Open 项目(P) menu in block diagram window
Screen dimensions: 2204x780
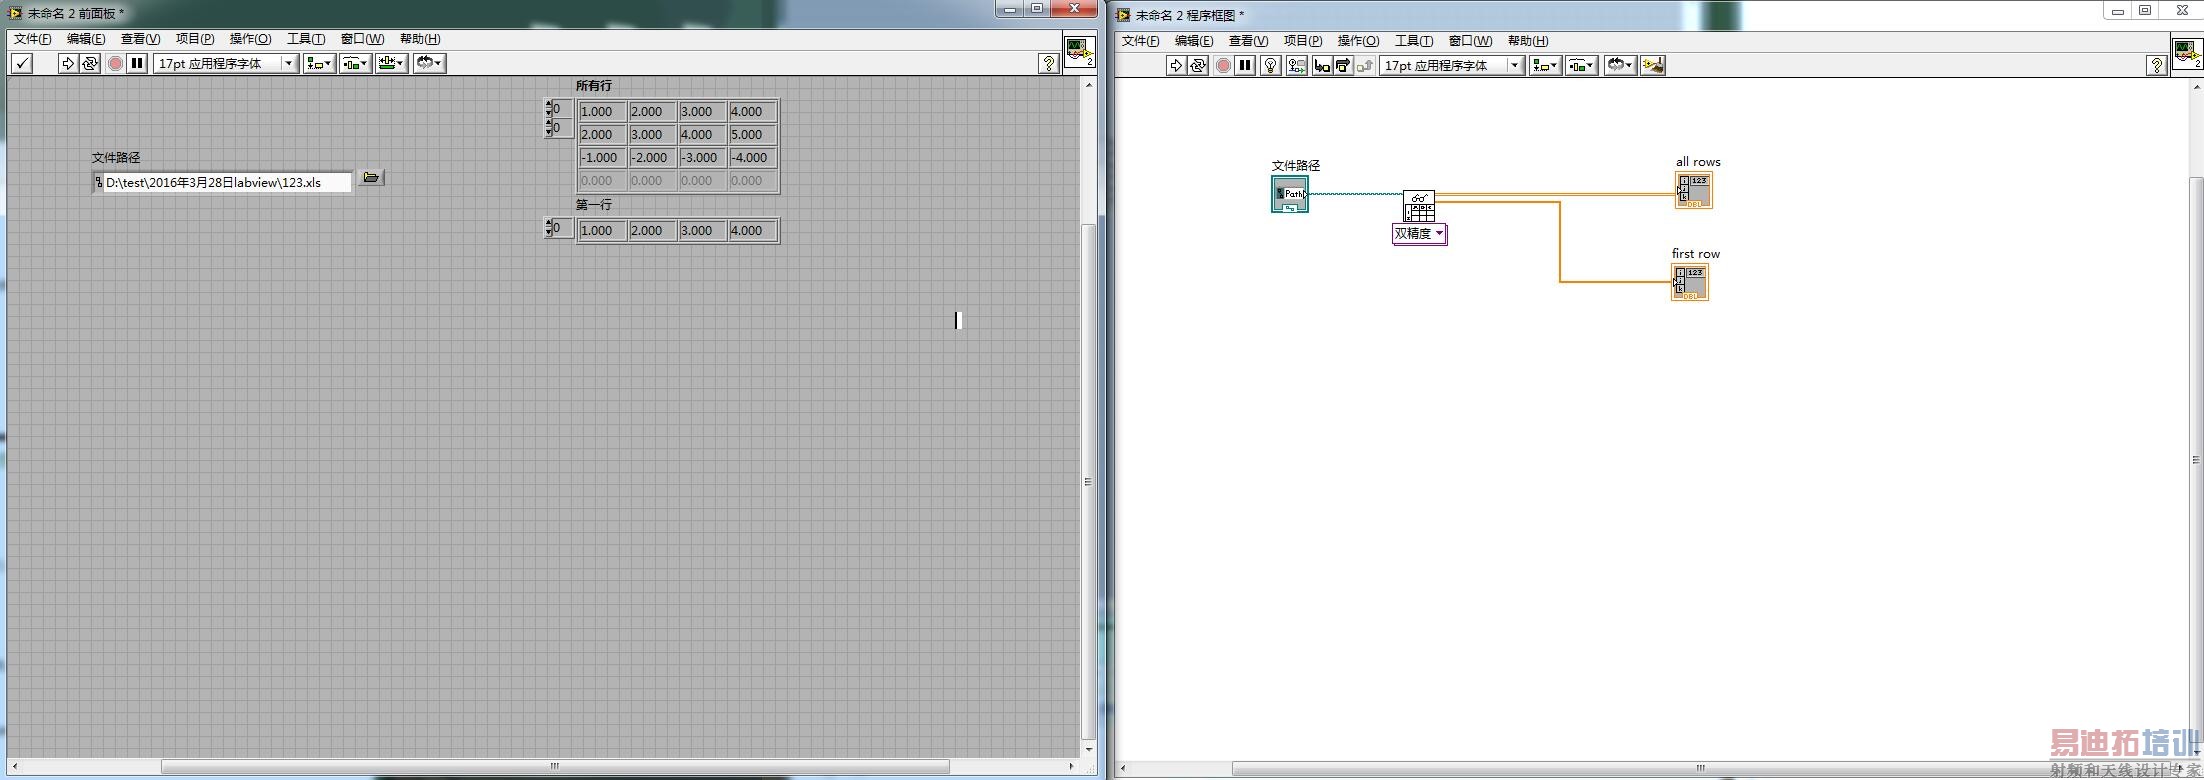(1303, 41)
